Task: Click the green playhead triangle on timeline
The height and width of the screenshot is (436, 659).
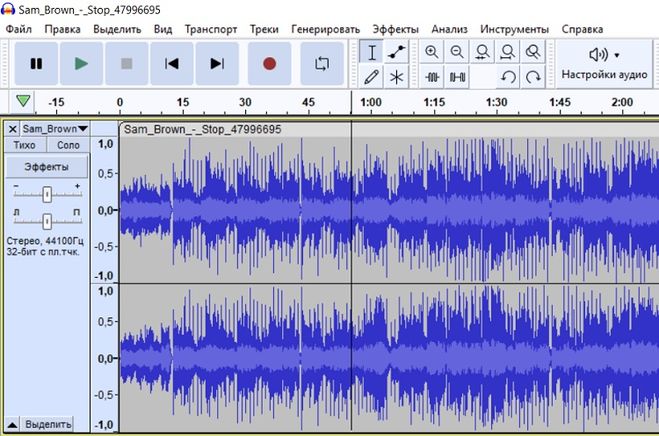Action: [x=23, y=101]
